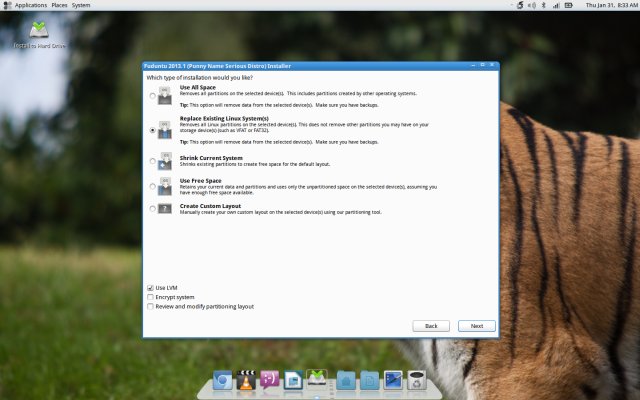
Task: Open the home folder icon in dock
Action: pos(345,380)
